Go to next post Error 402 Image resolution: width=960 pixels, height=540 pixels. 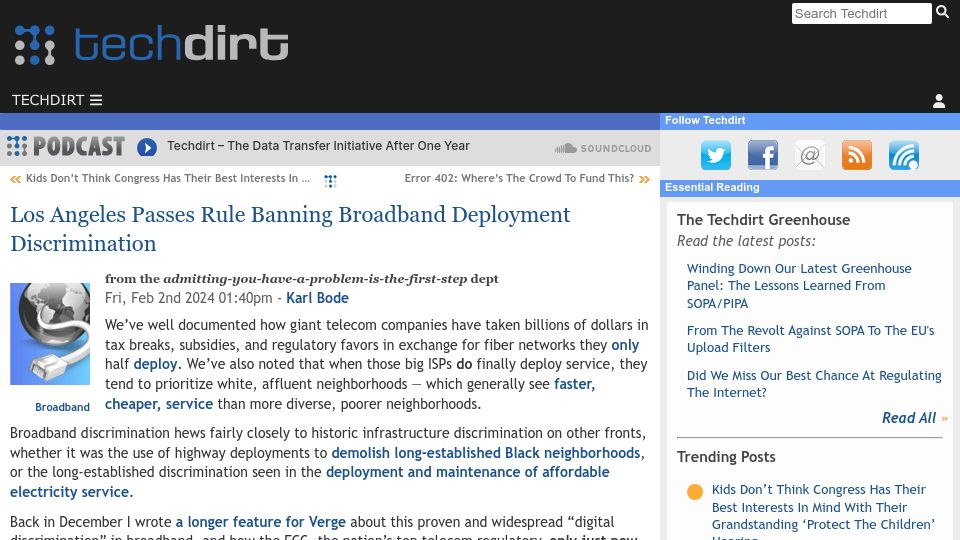519,178
